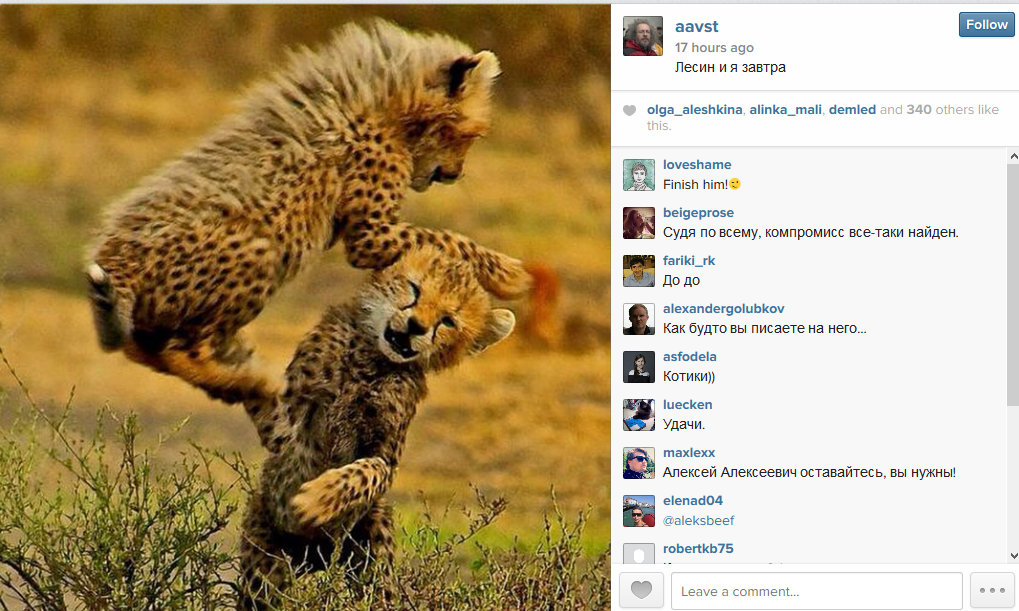Click the comments scrollbar up arrow
1019x611 pixels.
(1013, 156)
